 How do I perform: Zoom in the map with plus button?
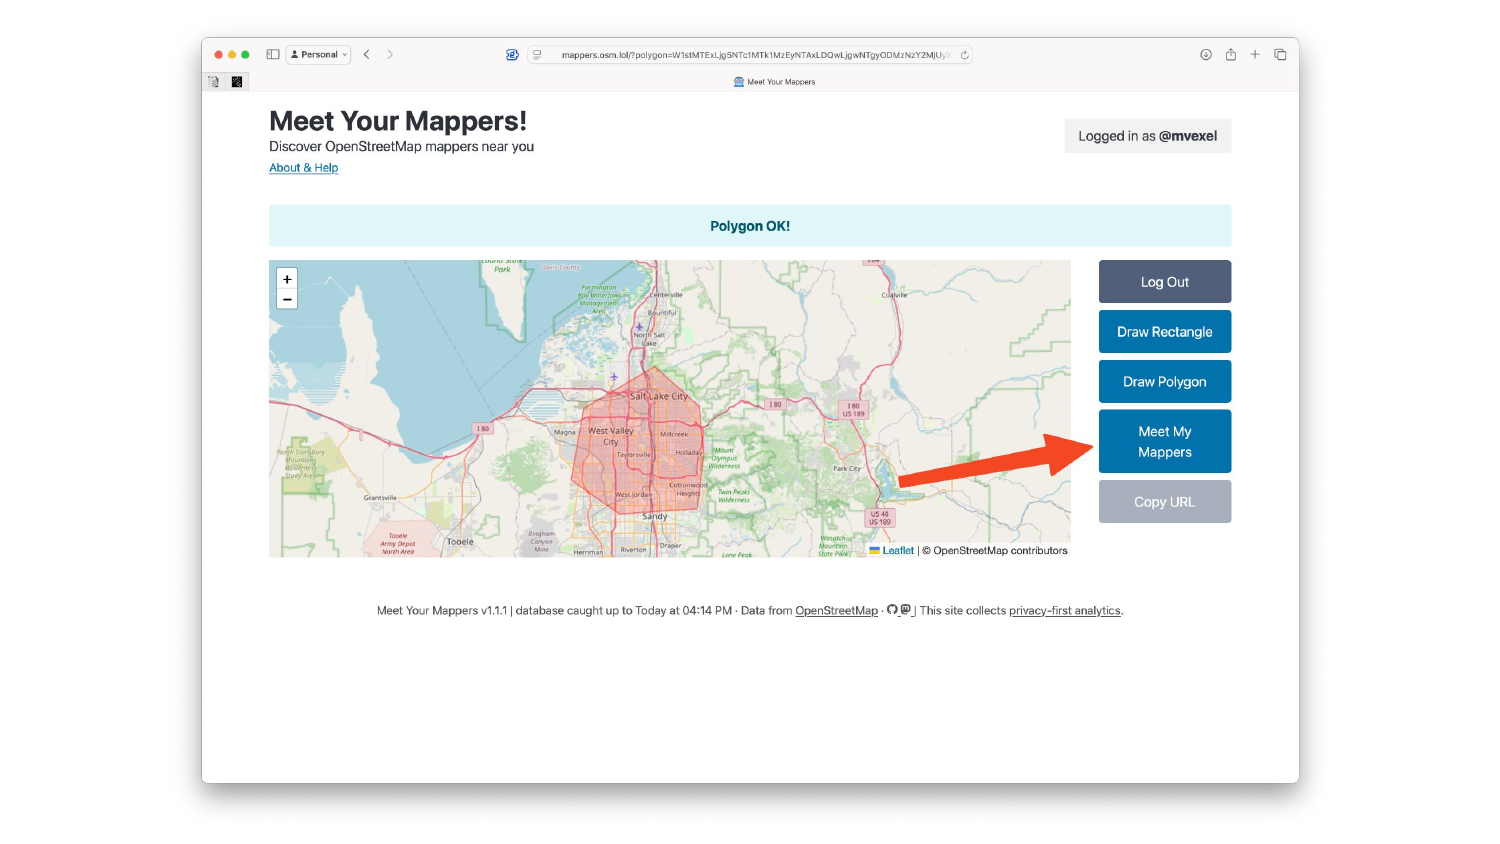[287, 279]
